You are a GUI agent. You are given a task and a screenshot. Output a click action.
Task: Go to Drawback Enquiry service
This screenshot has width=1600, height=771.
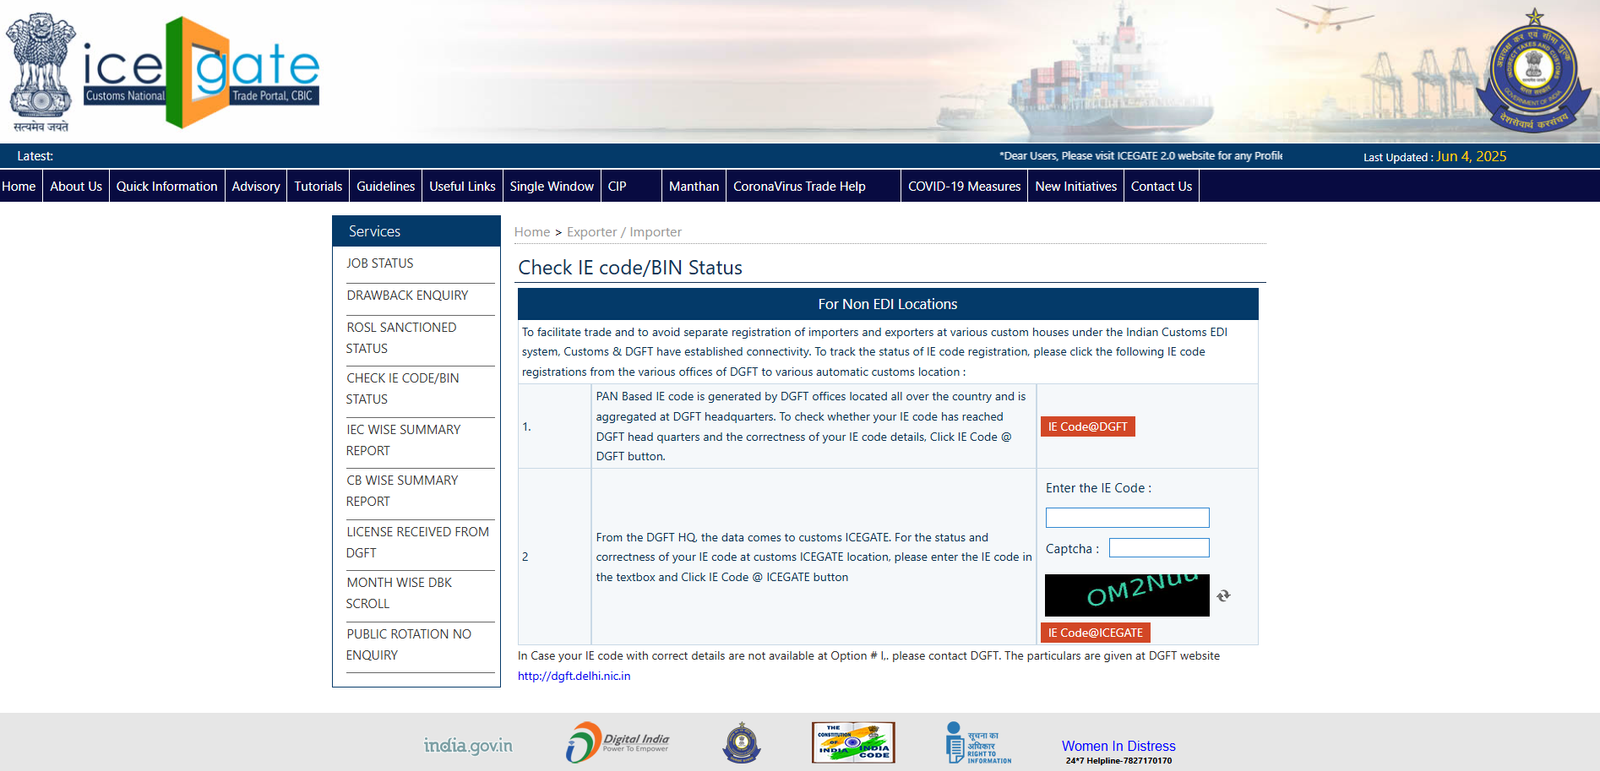(407, 295)
